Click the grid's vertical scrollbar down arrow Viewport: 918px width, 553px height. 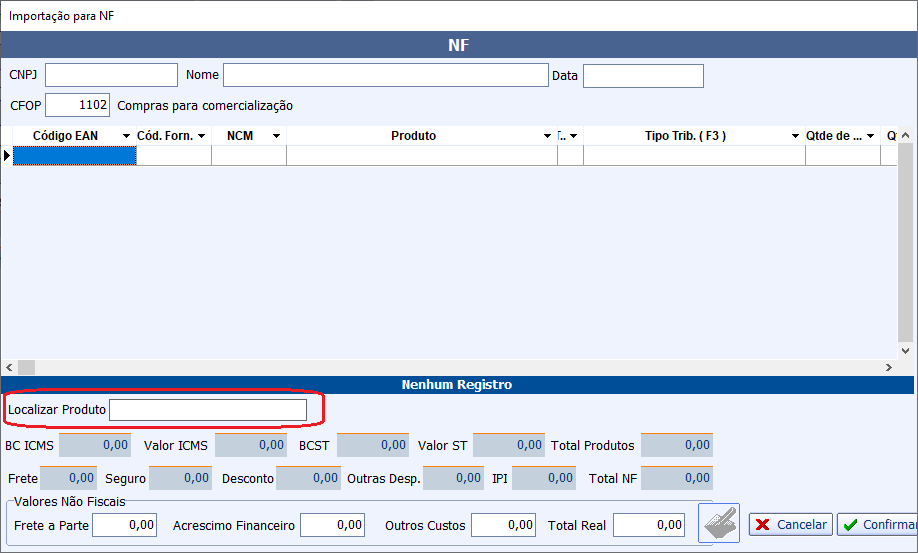pos(906,351)
